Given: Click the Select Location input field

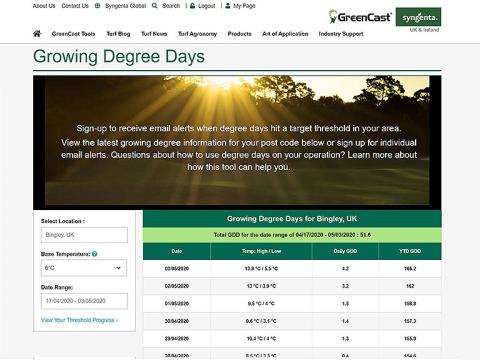Looking at the screenshot, I should point(84,235).
